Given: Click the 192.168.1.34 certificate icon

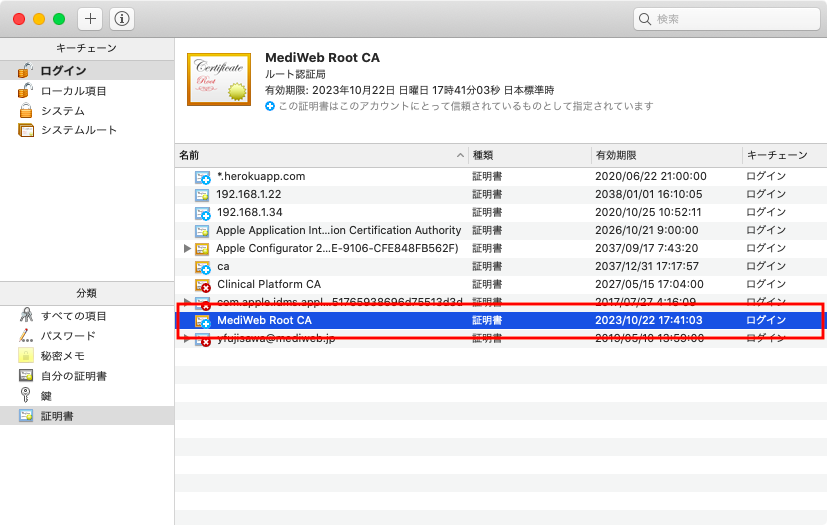Looking at the screenshot, I should 203,213.
